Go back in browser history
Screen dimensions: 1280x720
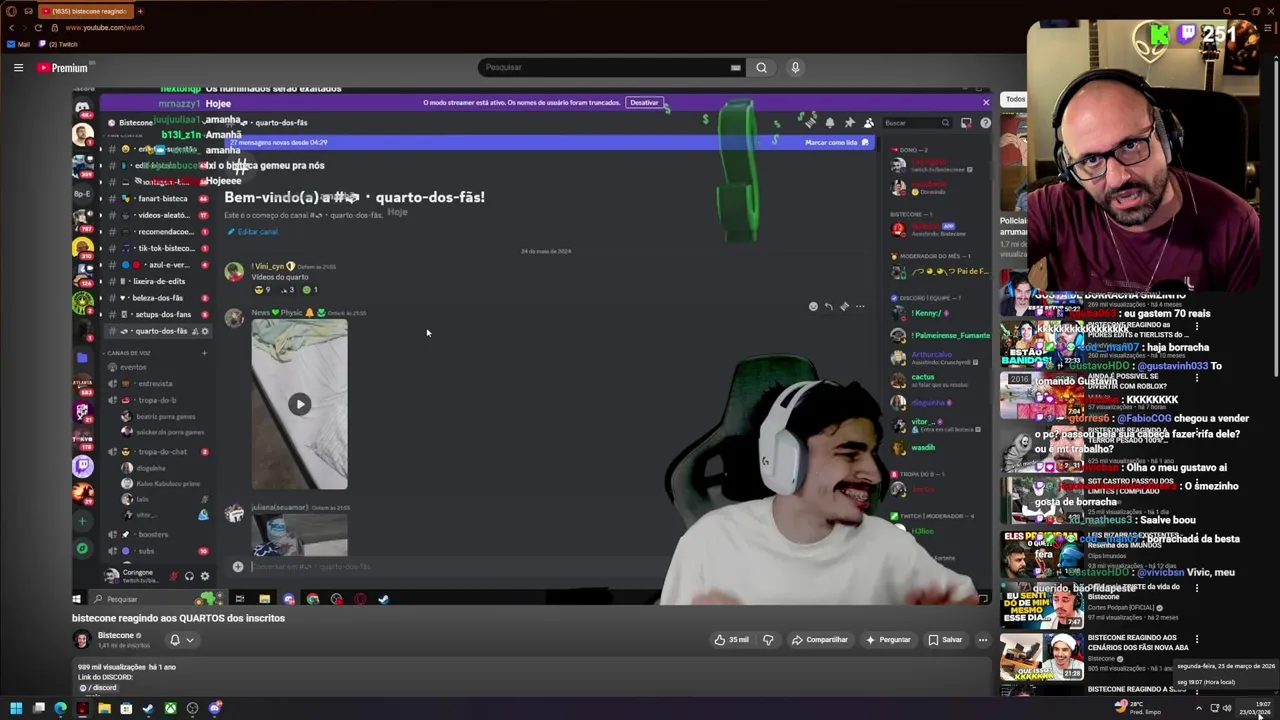[11, 27]
